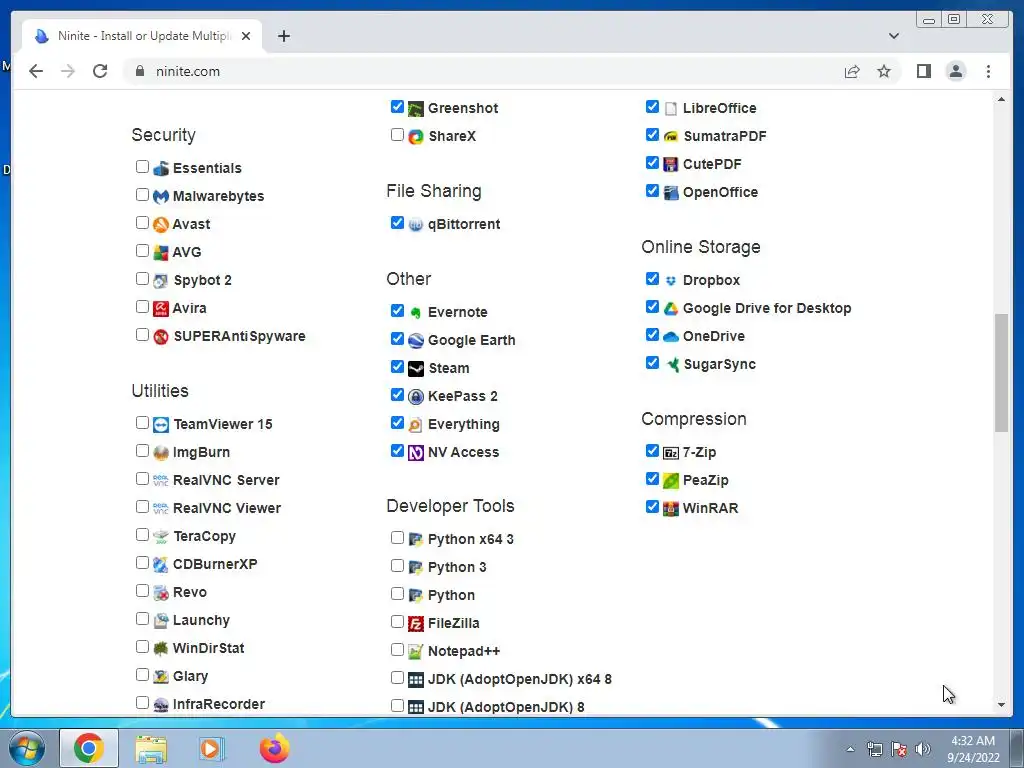The width and height of the screenshot is (1024, 768).
Task: Uncheck the SumatraPDF checkbox
Action: point(652,135)
